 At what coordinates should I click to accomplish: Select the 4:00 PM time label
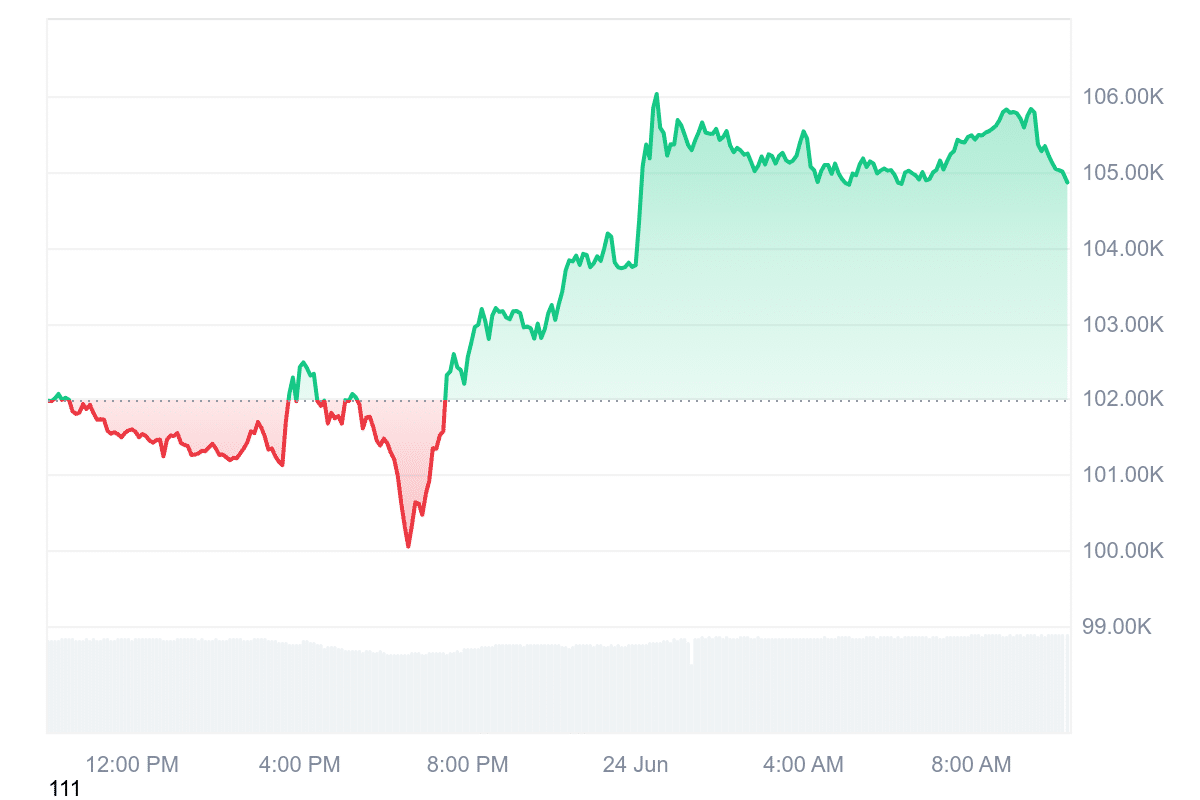point(300,765)
